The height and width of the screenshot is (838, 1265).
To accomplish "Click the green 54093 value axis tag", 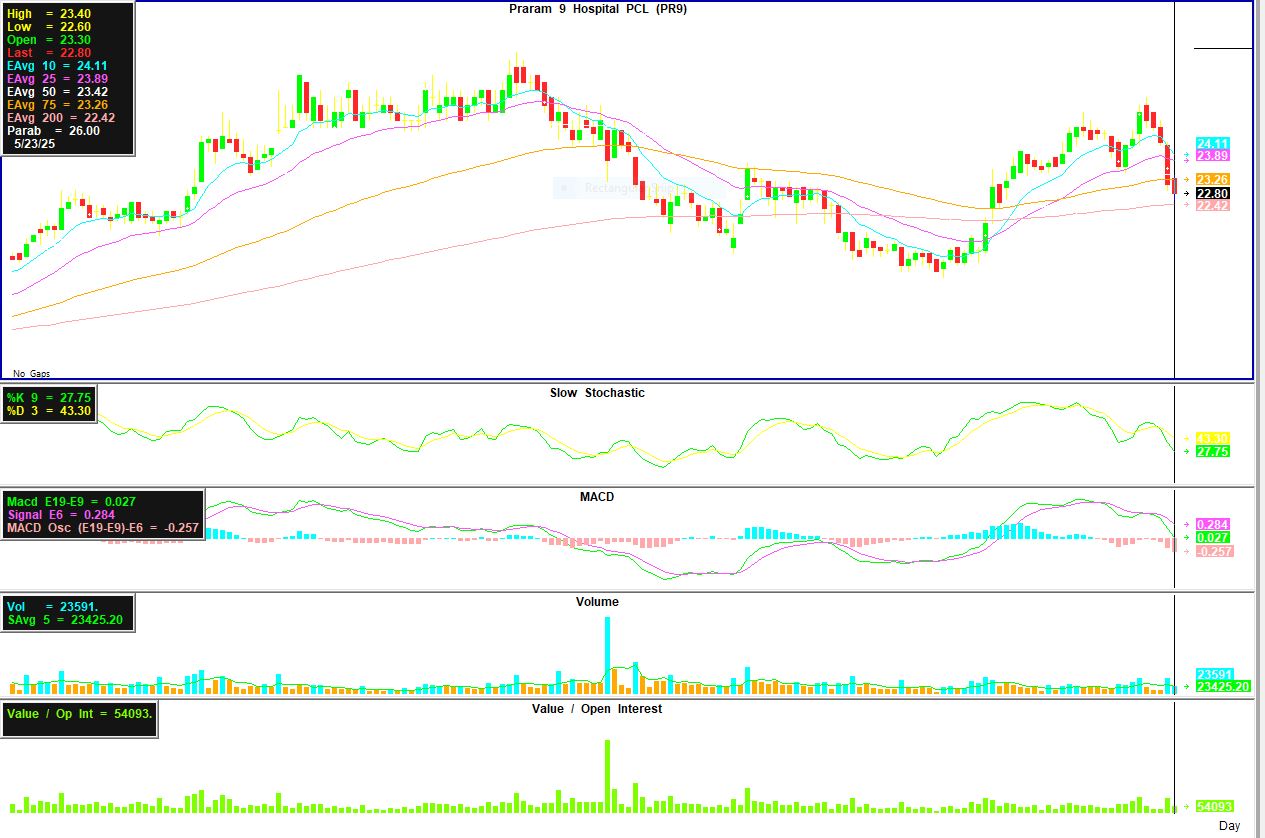I will [1217, 805].
